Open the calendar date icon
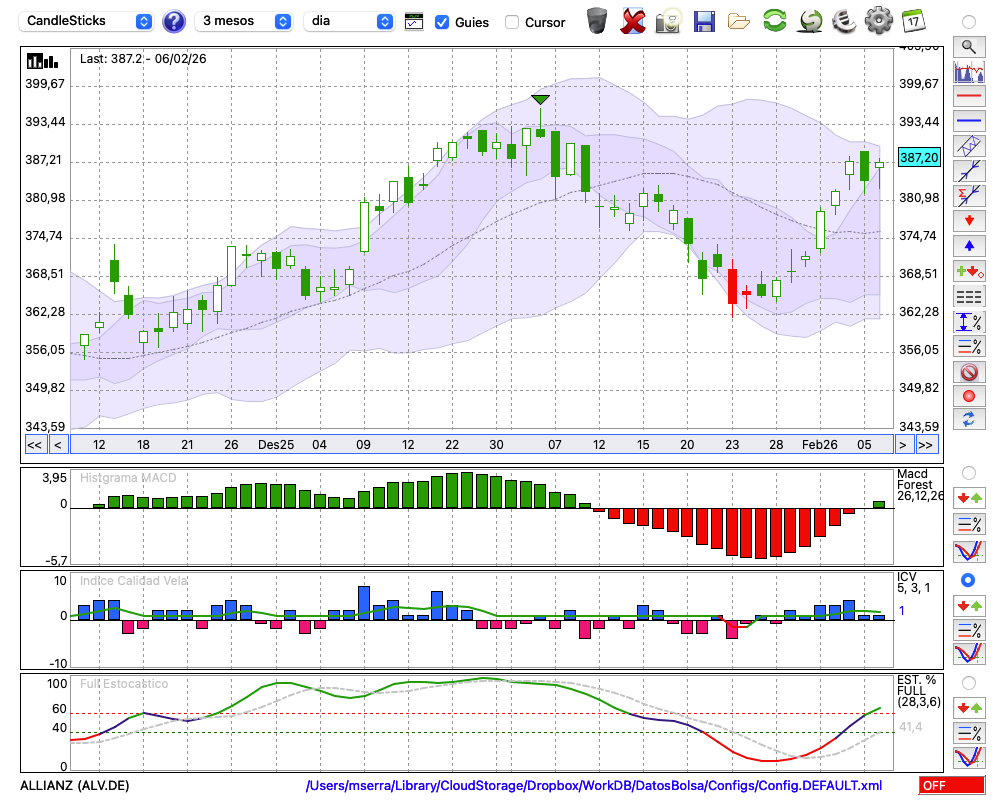The width and height of the screenshot is (1000, 800). click(913, 20)
